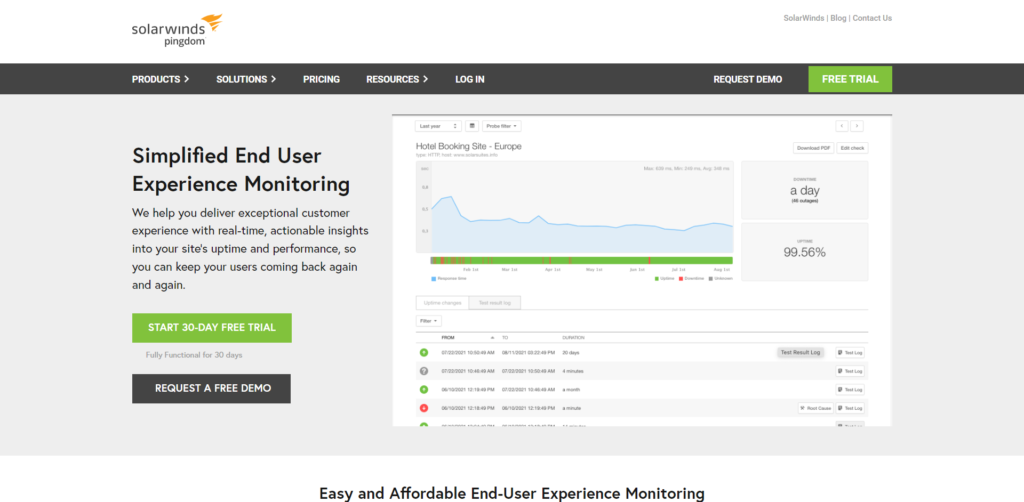Go to previous period with left arrow
The width and height of the screenshot is (1024, 502).
click(x=842, y=126)
